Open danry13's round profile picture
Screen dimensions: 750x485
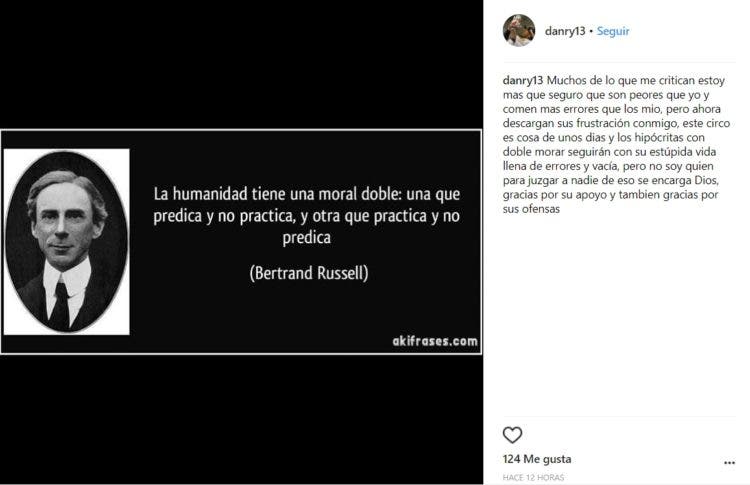coord(519,31)
